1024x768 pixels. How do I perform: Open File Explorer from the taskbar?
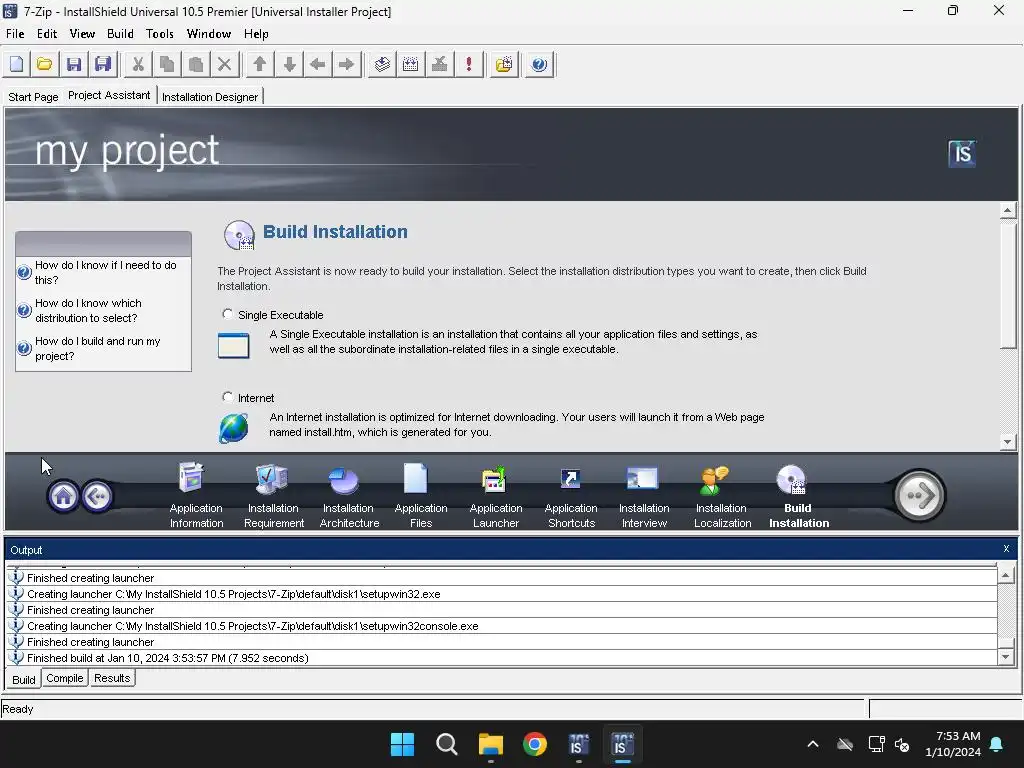[x=490, y=744]
